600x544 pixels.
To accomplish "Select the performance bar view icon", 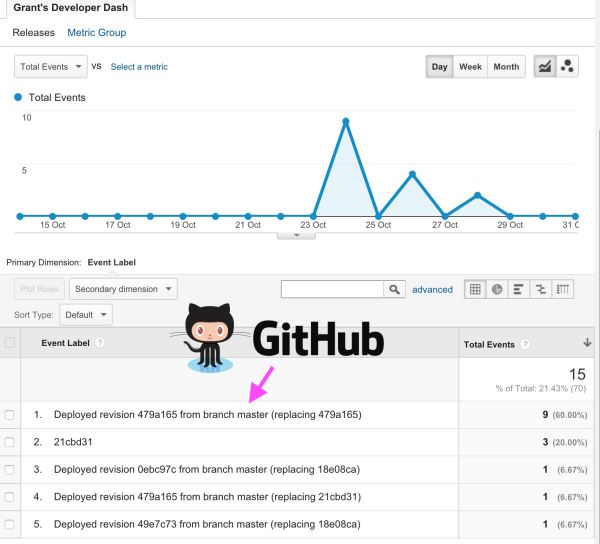I will 518,289.
